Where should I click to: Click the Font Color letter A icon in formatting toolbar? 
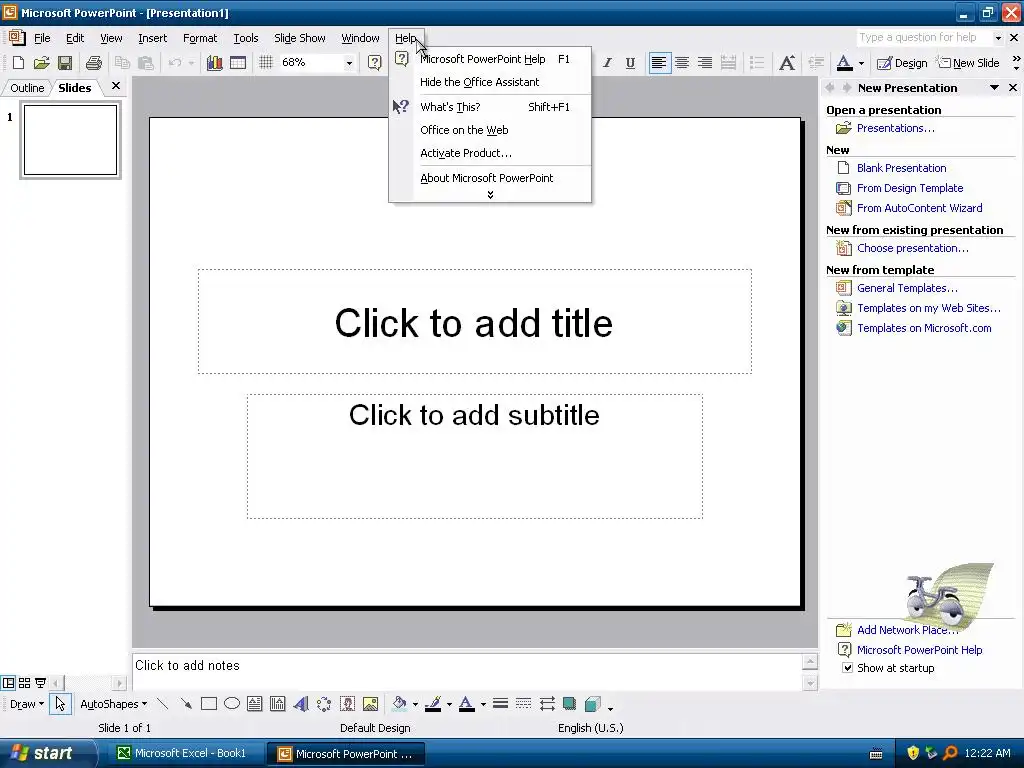click(844, 63)
